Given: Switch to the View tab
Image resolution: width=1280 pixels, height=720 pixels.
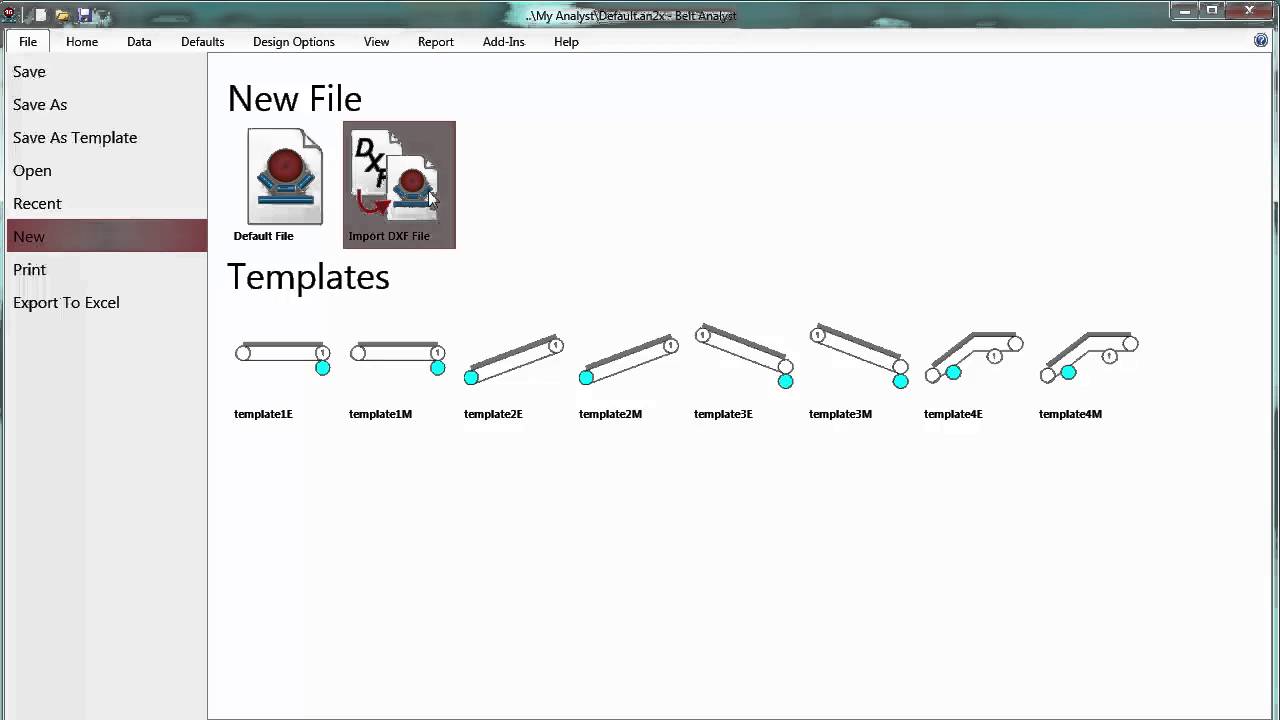Looking at the screenshot, I should 376,42.
